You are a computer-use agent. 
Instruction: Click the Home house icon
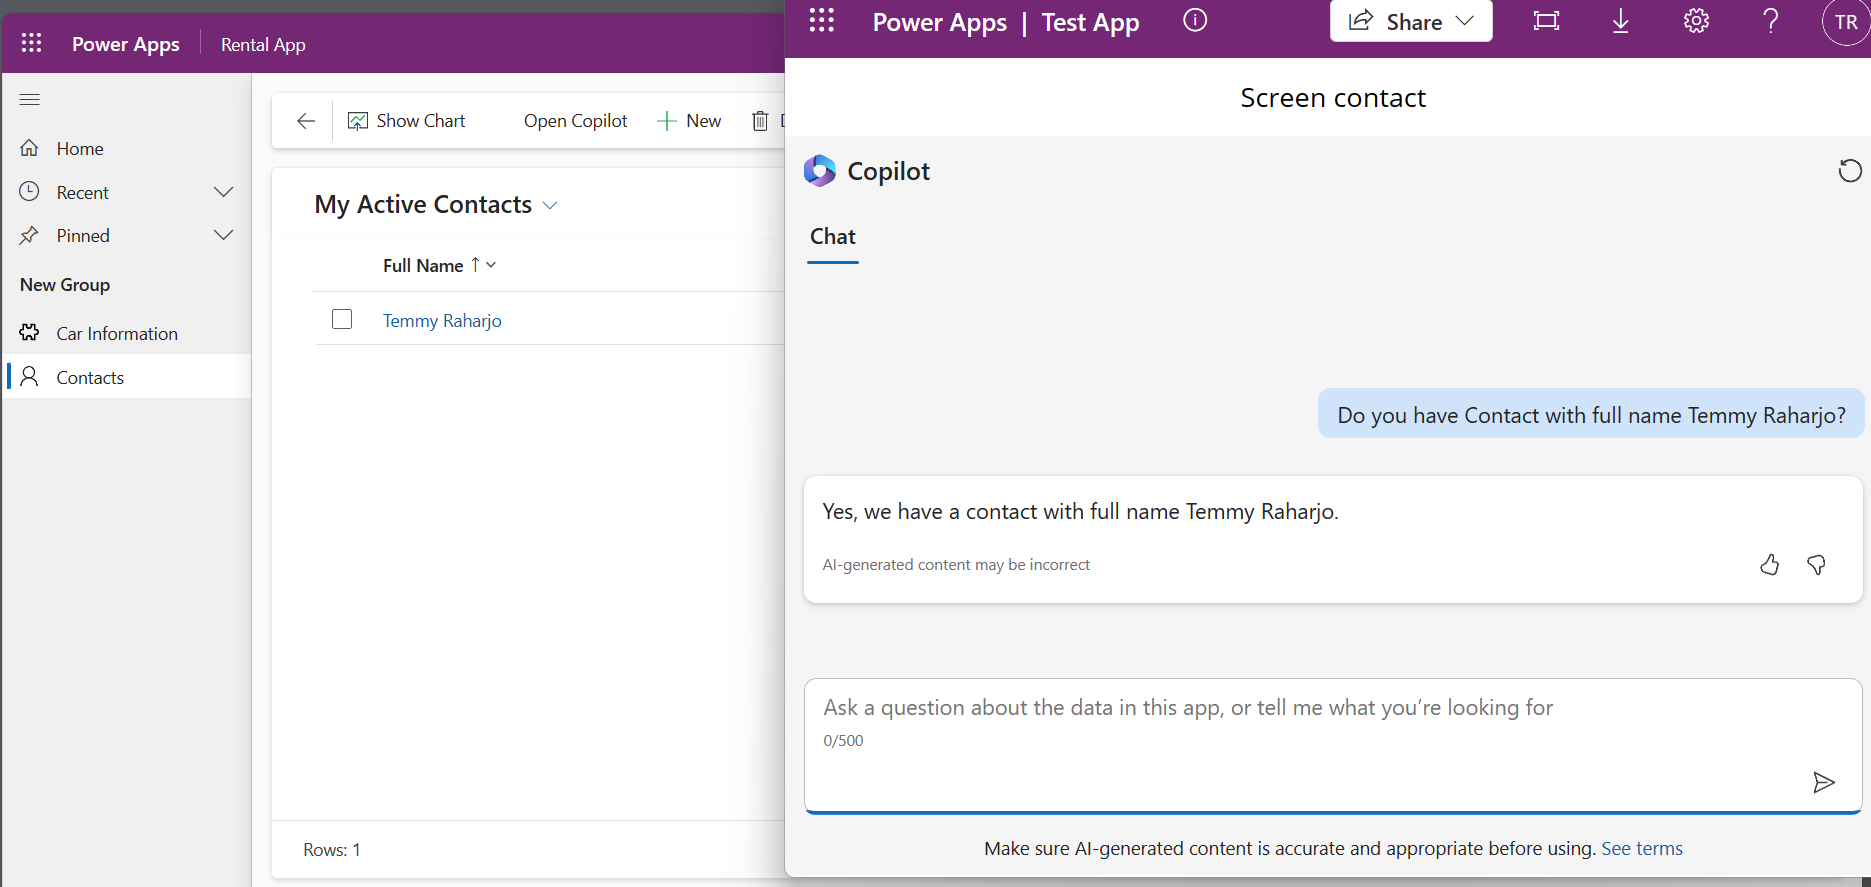[30, 148]
